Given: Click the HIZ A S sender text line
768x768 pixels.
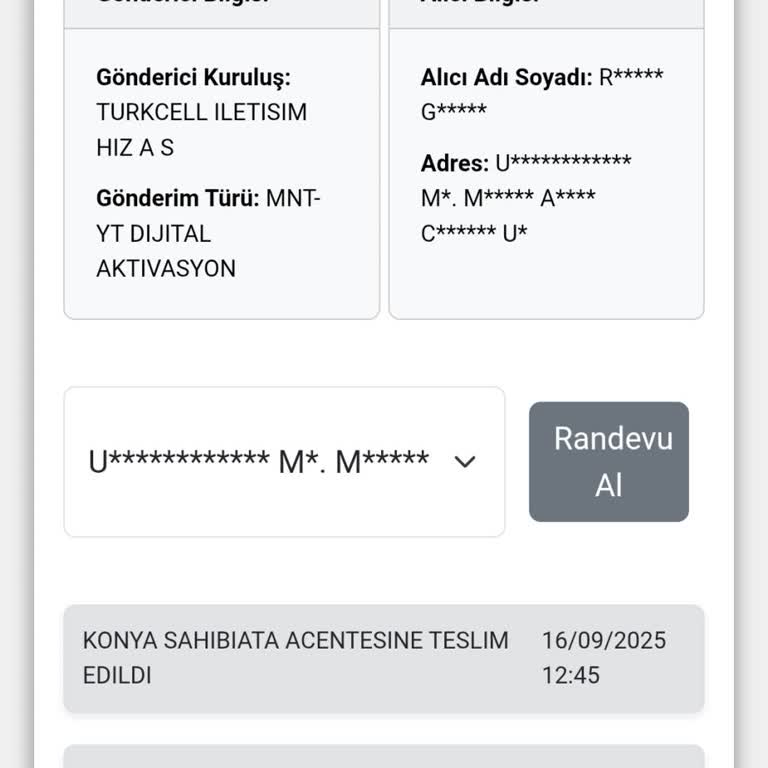Looking at the screenshot, I should tap(135, 147).
